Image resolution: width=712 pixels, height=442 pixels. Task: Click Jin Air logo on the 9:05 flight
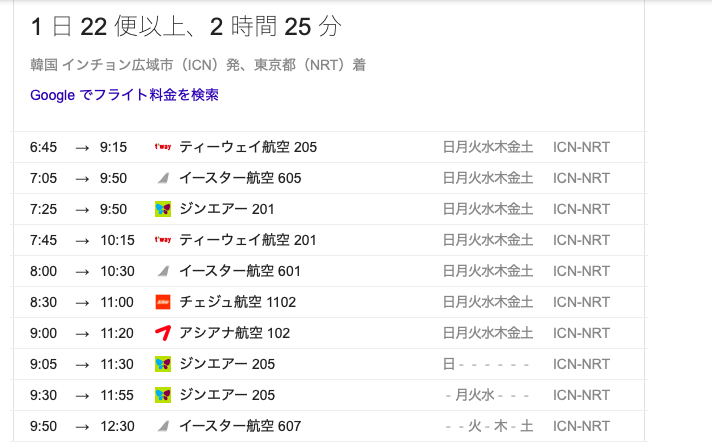coord(163,364)
